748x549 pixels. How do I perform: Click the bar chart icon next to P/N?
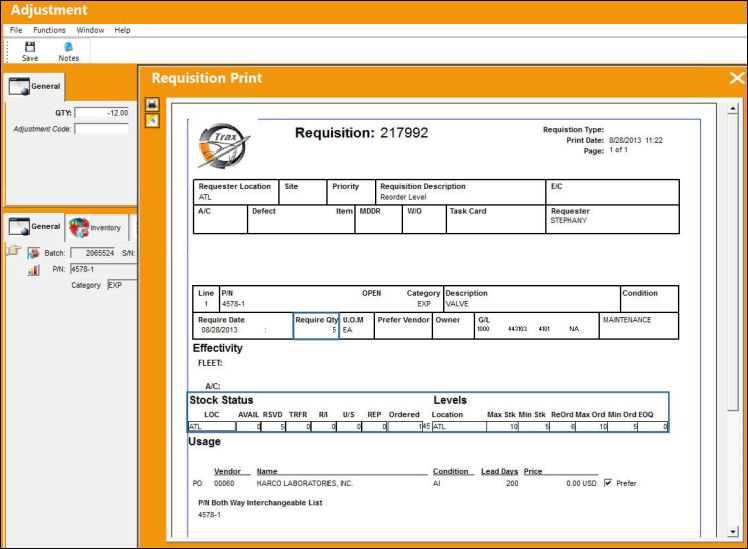33,270
